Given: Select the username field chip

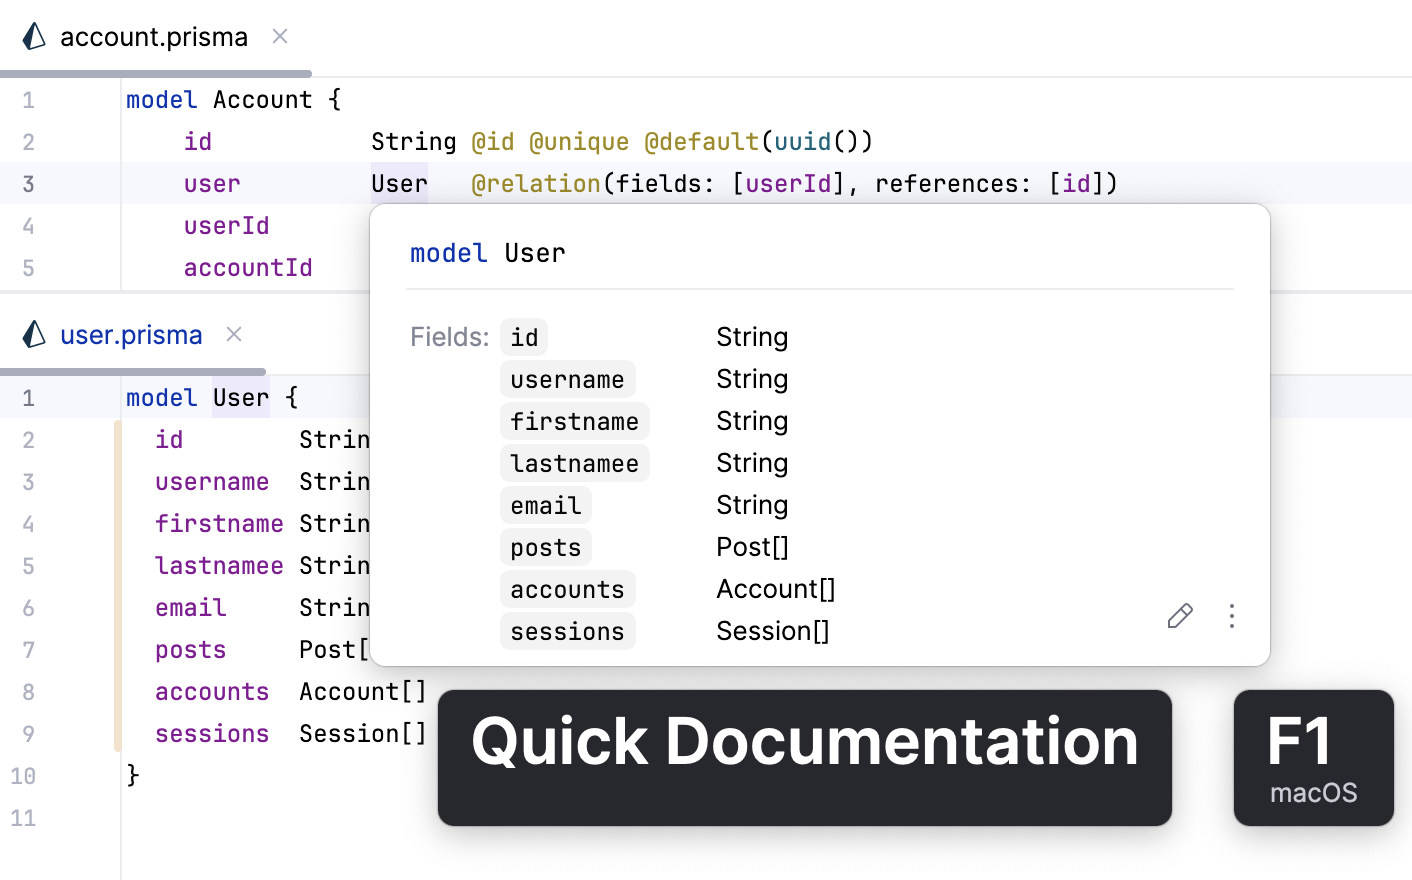Looking at the screenshot, I should coord(567,379).
